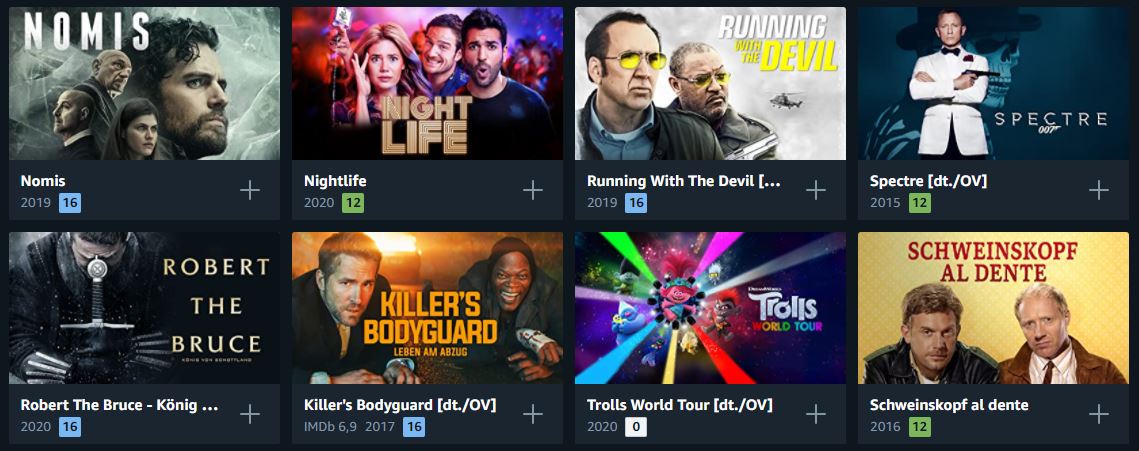Add Killer's Bodyguard to watchlist plus icon
1139x451 pixels.
tap(532, 414)
